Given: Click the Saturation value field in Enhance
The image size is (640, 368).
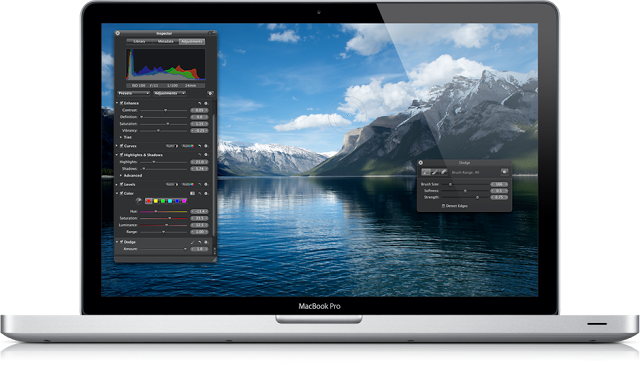Looking at the screenshot, I should pyautogui.click(x=200, y=124).
